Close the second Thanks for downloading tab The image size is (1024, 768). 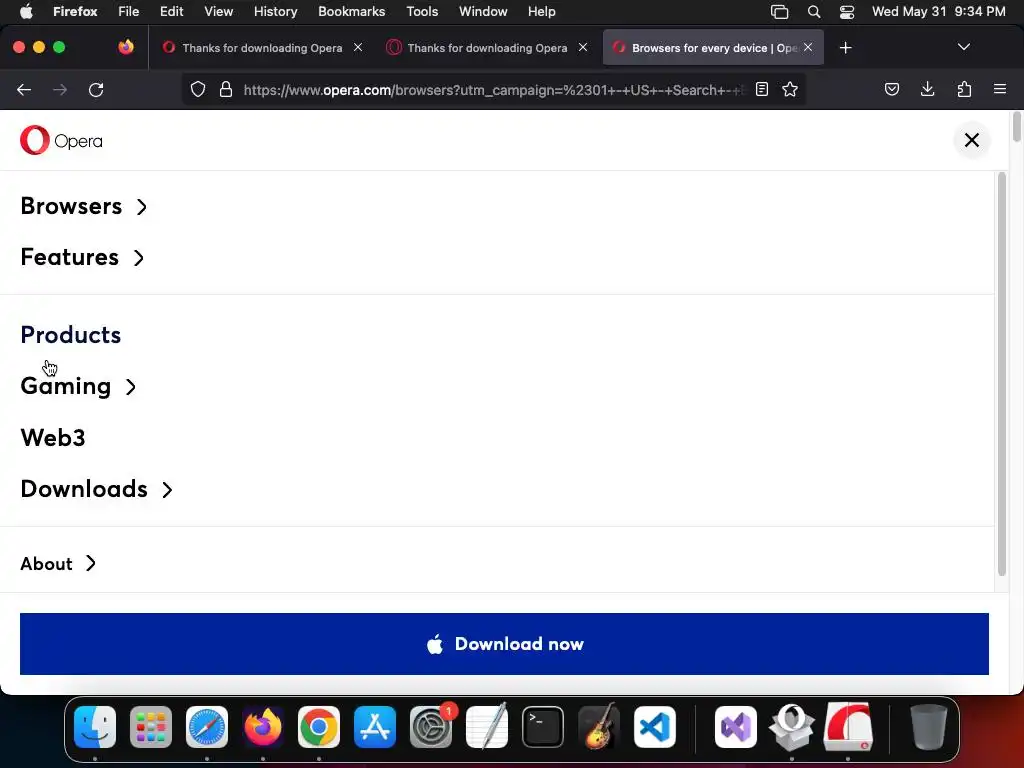coord(583,47)
